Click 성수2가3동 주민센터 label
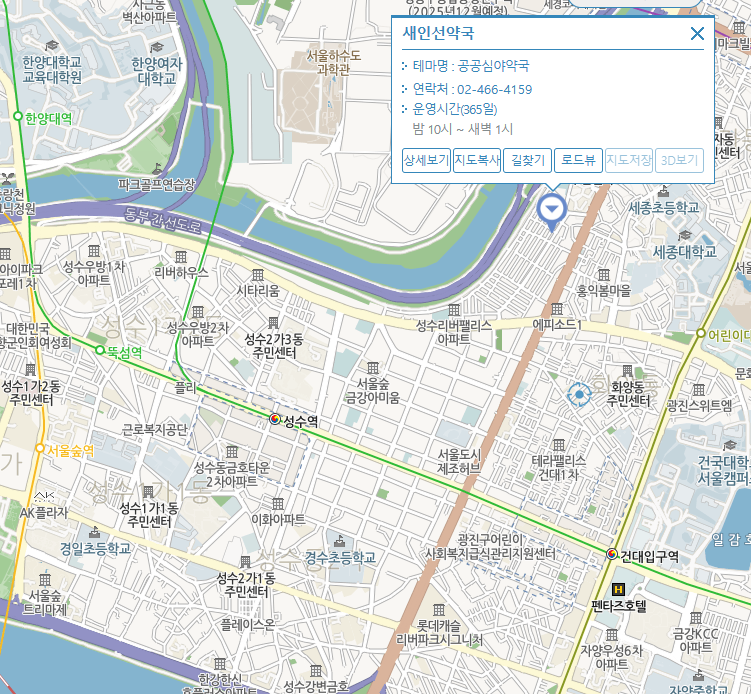Image resolution: width=751 pixels, height=694 pixels. pyautogui.click(x=274, y=346)
